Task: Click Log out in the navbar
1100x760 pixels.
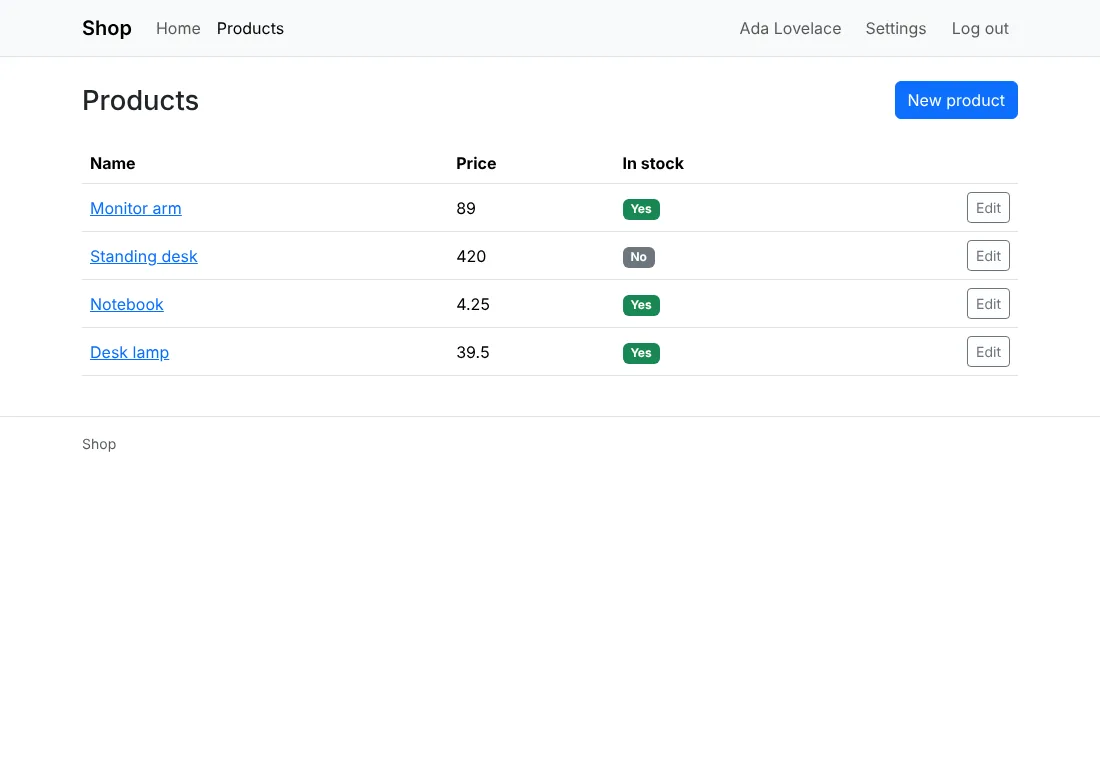Action: click(x=980, y=28)
